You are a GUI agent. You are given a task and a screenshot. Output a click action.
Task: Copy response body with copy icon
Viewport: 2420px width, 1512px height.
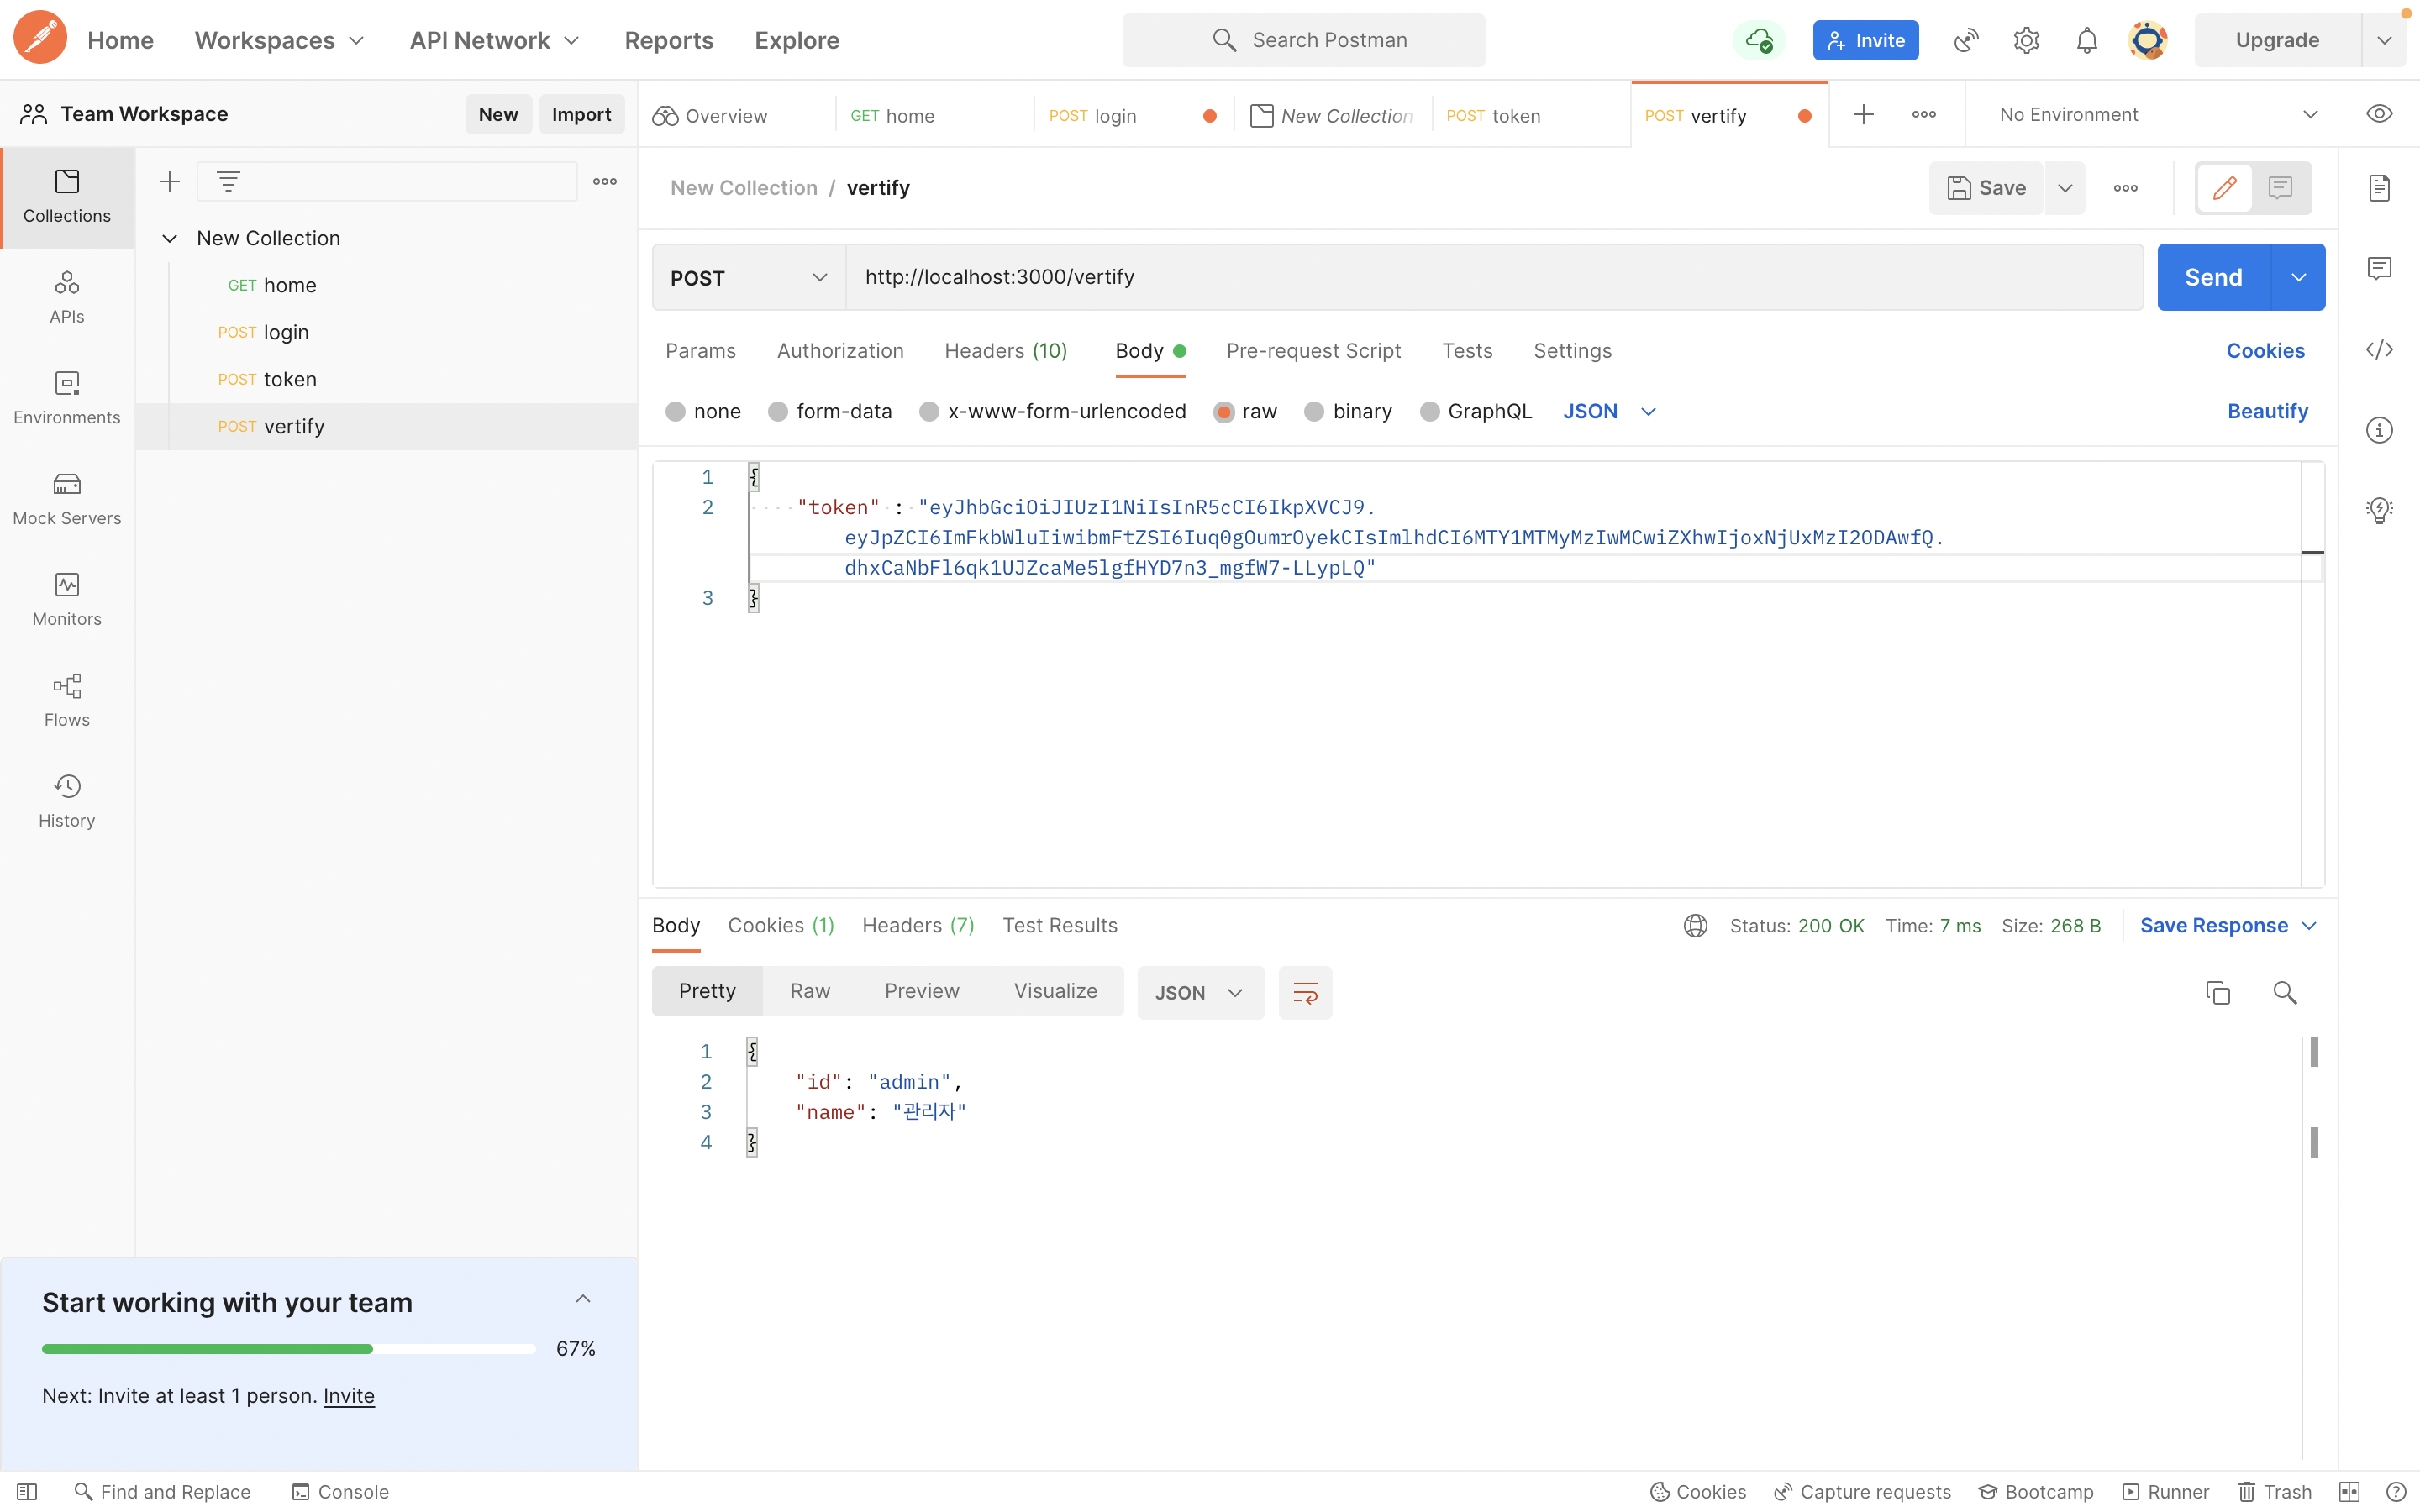2218,992
